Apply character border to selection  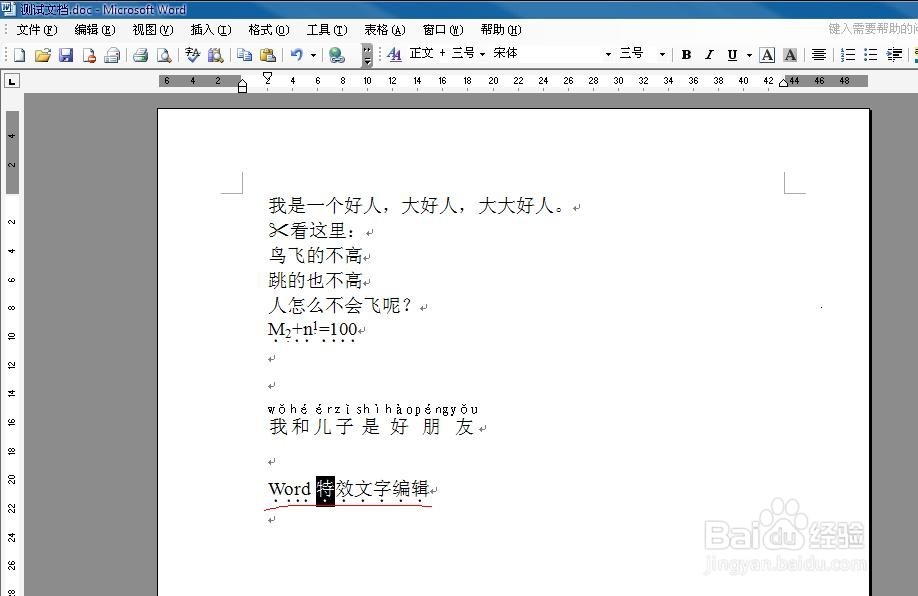point(767,54)
